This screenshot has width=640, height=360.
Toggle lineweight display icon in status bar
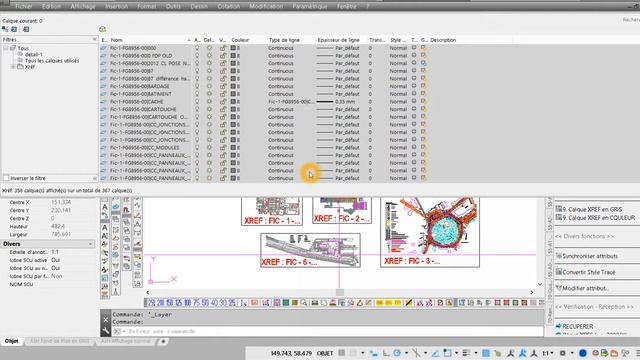pyautogui.click(x=466, y=353)
